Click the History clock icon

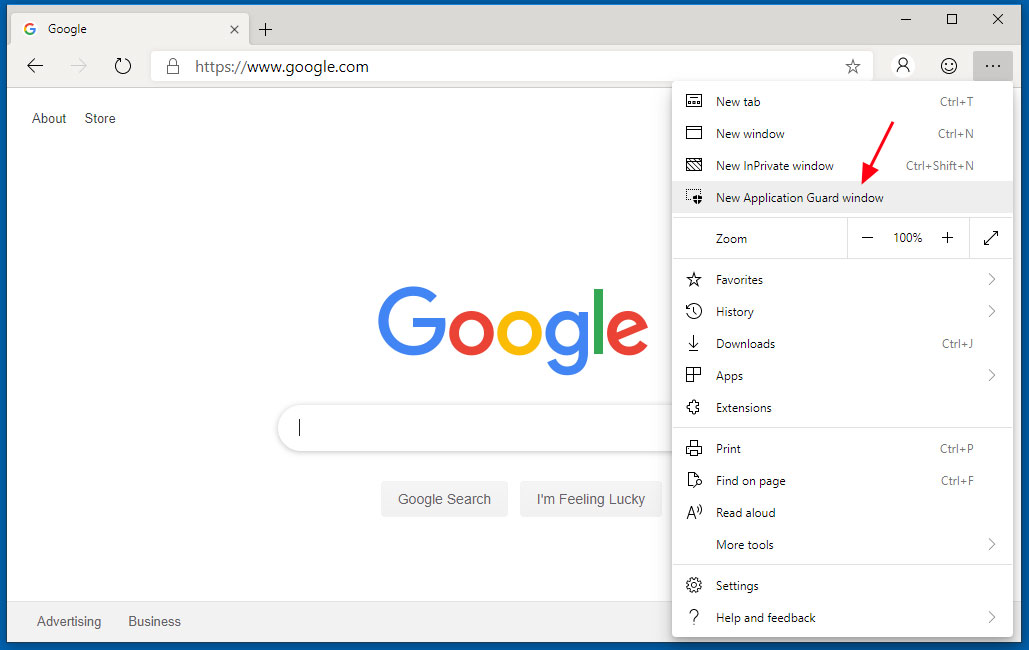pyautogui.click(x=694, y=311)
